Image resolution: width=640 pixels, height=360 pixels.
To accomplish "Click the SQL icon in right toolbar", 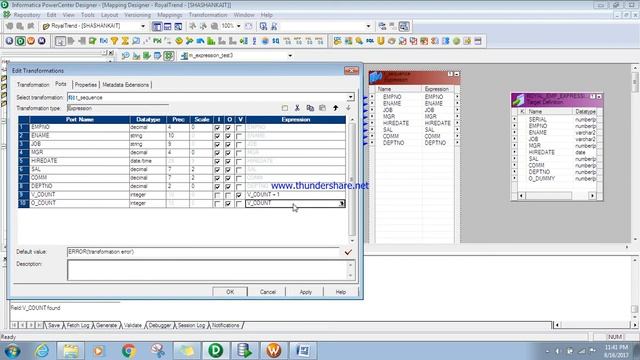I will pyautogui.click(x=370, y=41).
